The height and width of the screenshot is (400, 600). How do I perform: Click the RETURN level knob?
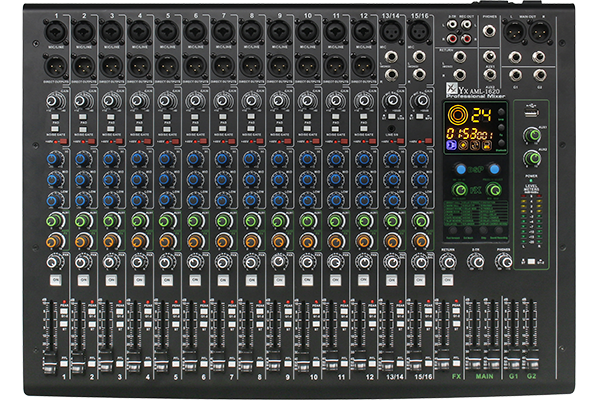tap(448, 262)
